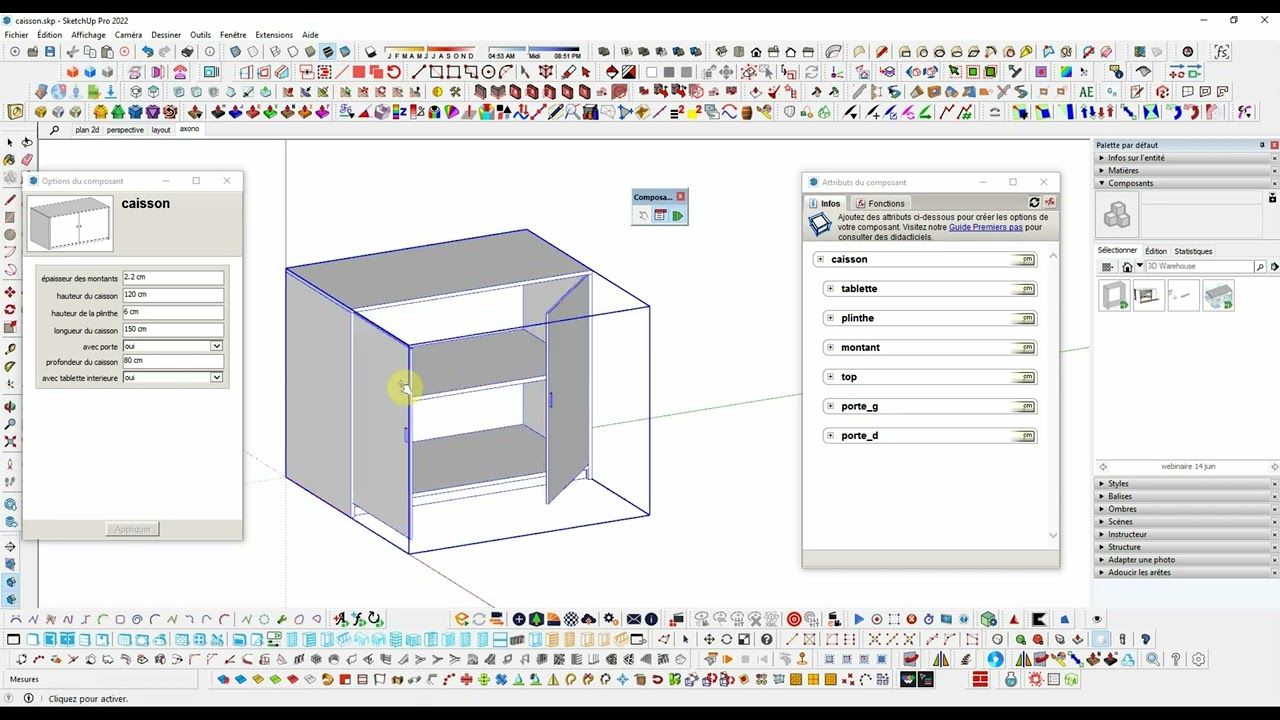Image resolution: width=1280 pixels, height=720 pixels.
Task: Select the Tape Measure tool in the left toolbar
Action: (10, 350)
